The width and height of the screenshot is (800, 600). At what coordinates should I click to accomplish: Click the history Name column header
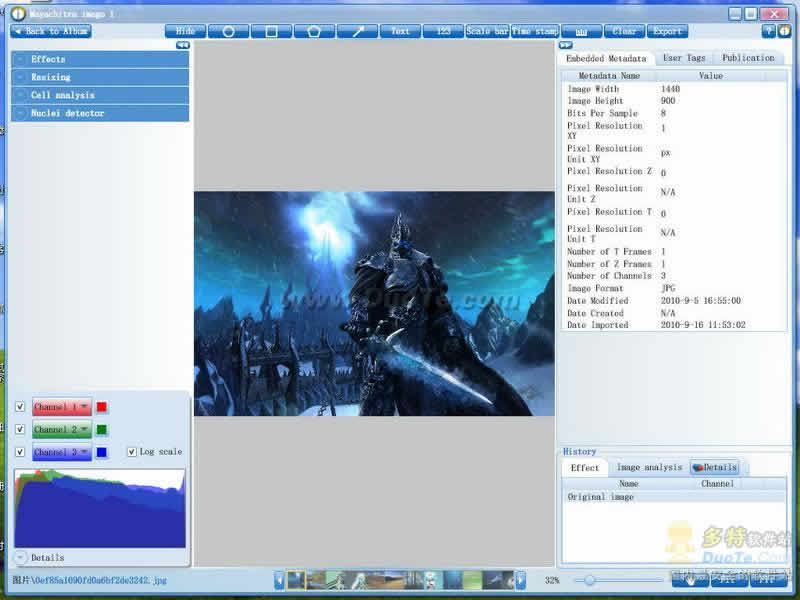(629, 483)
